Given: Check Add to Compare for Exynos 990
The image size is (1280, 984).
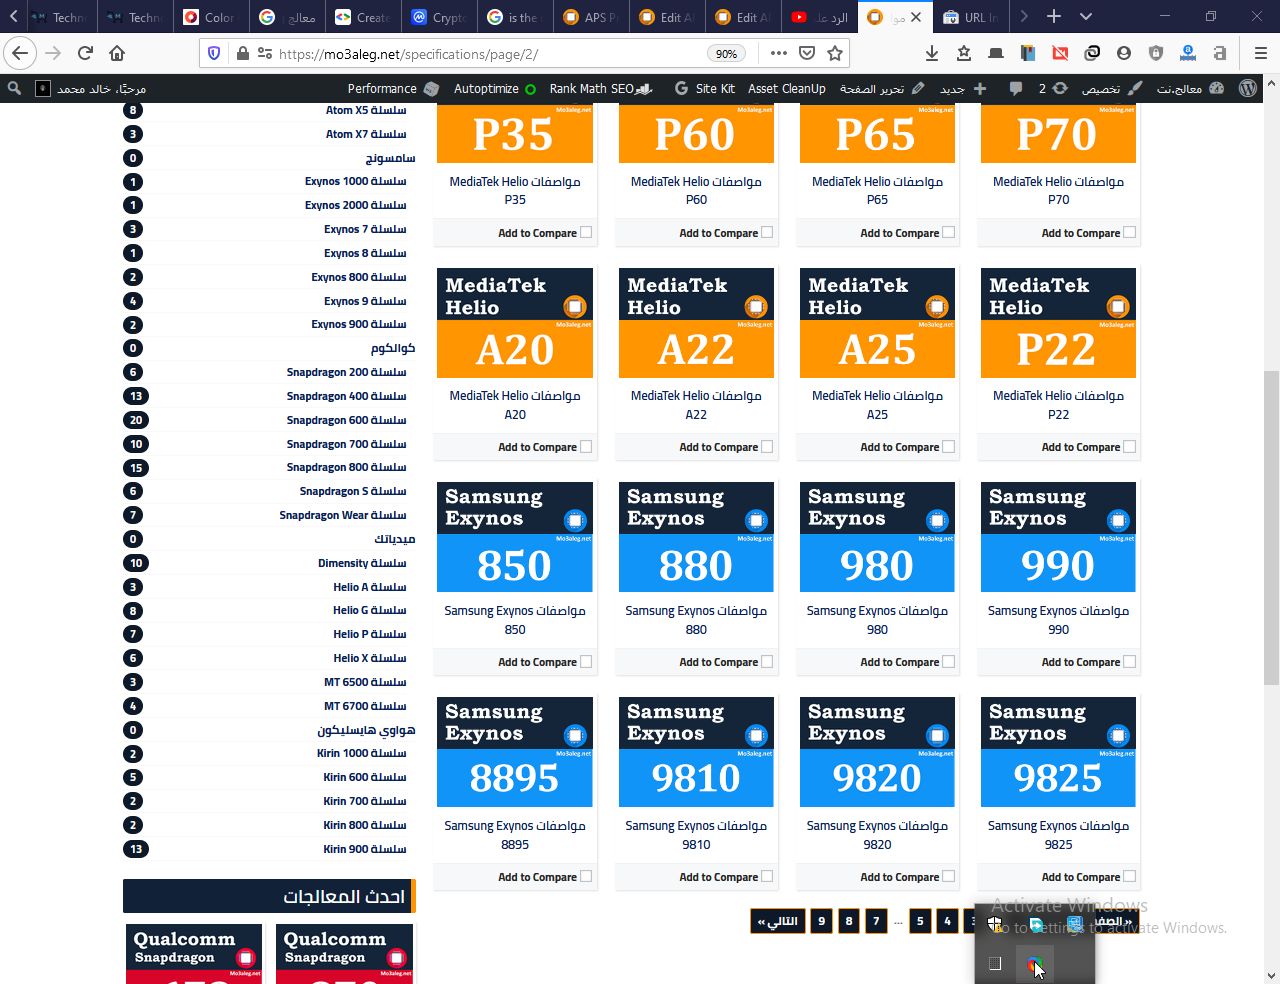Looking at the screenshot, I should (x=1129, y=661).
